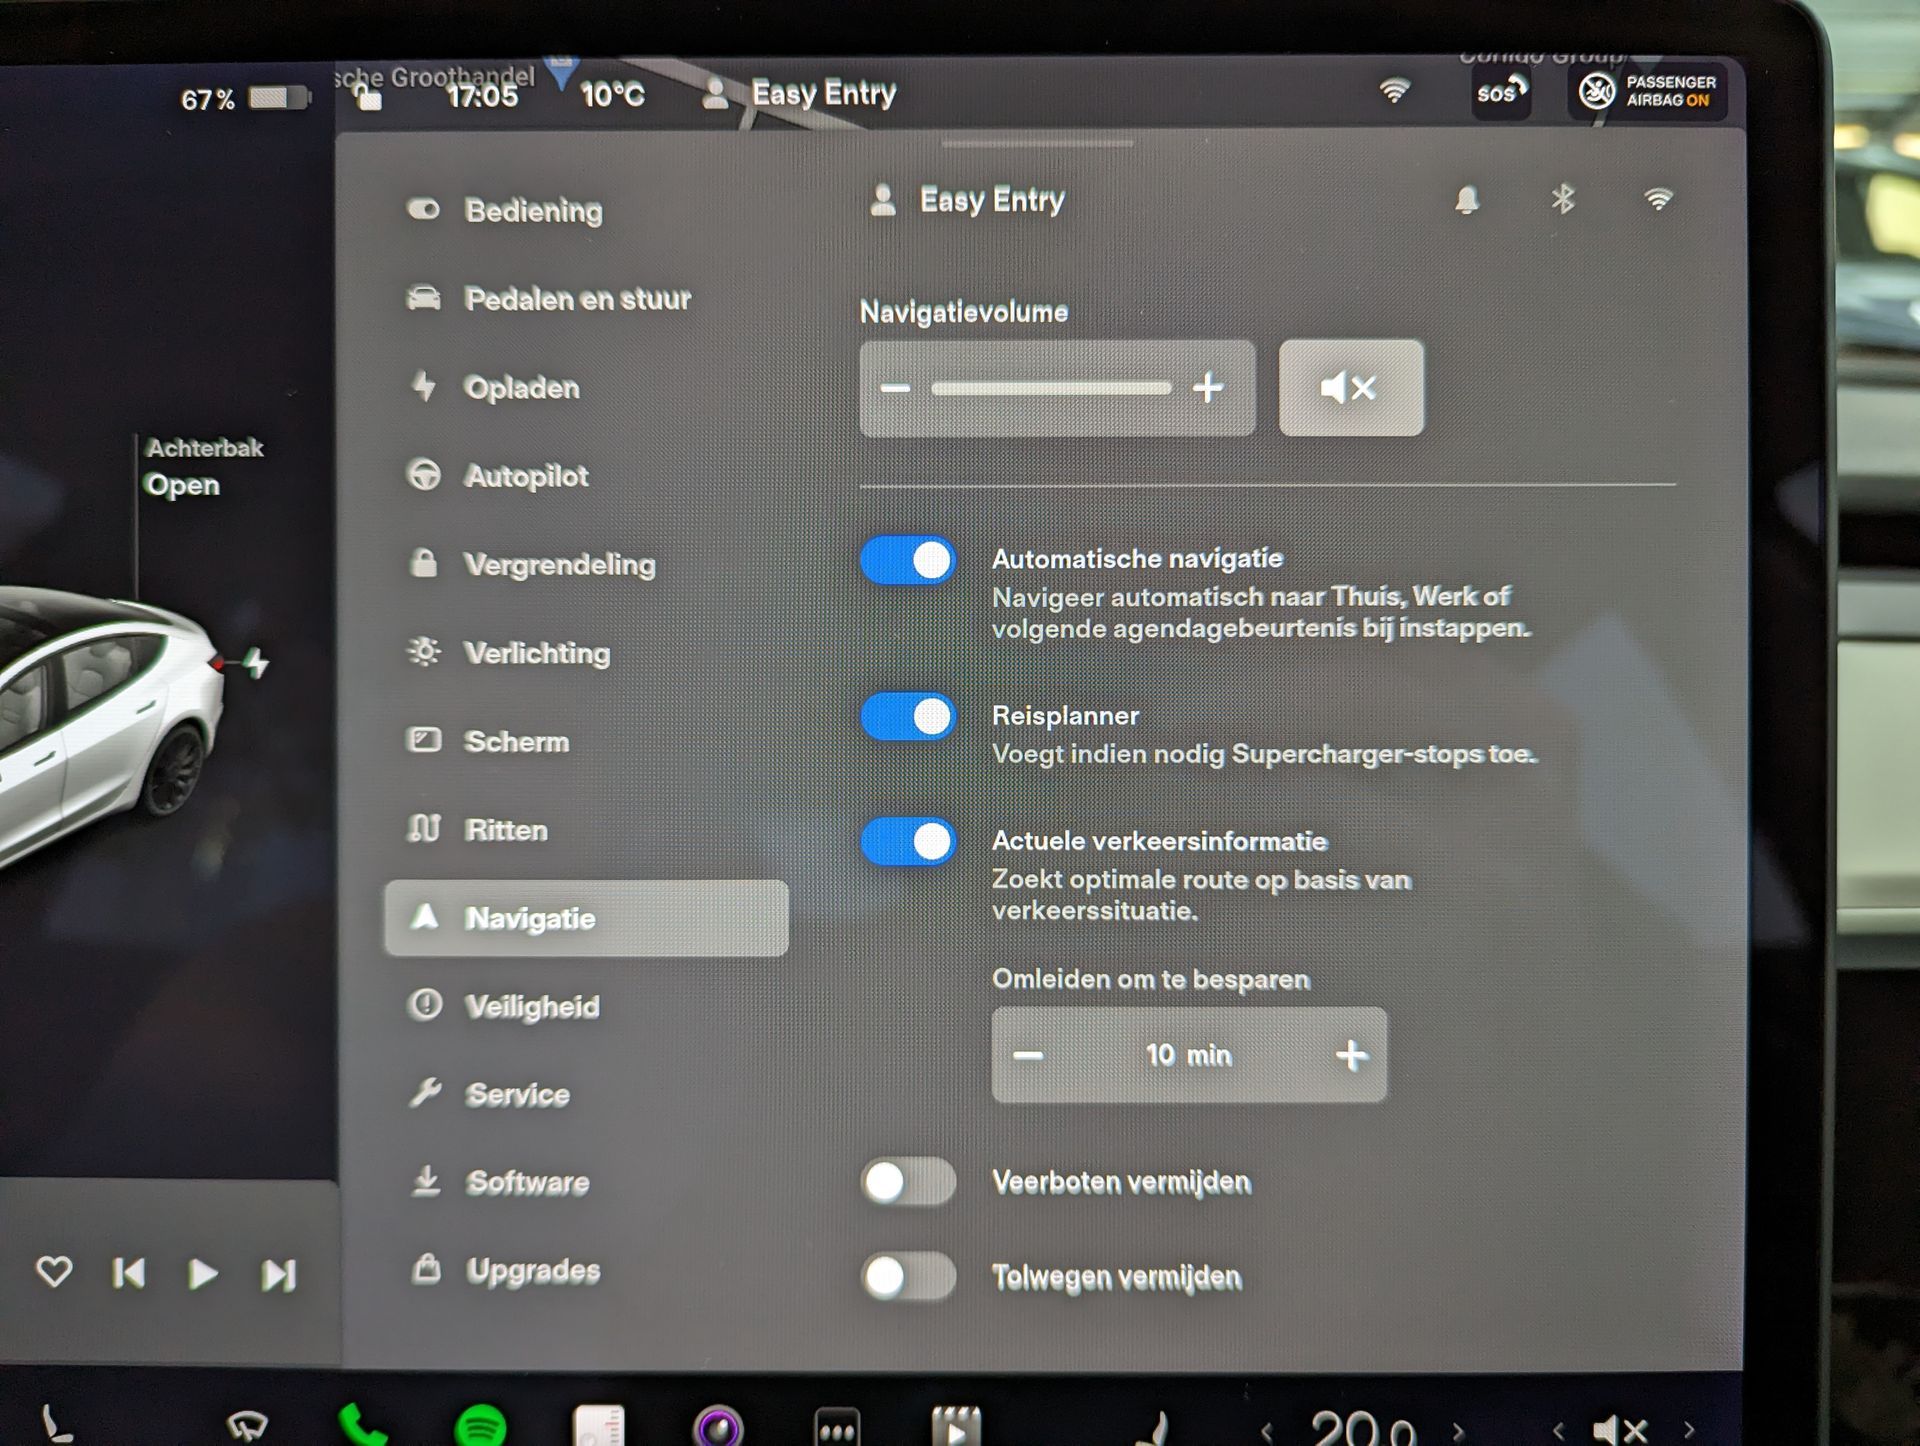
Task: Open the Autopilot settings menu
Action: click(x=526, y=476)
